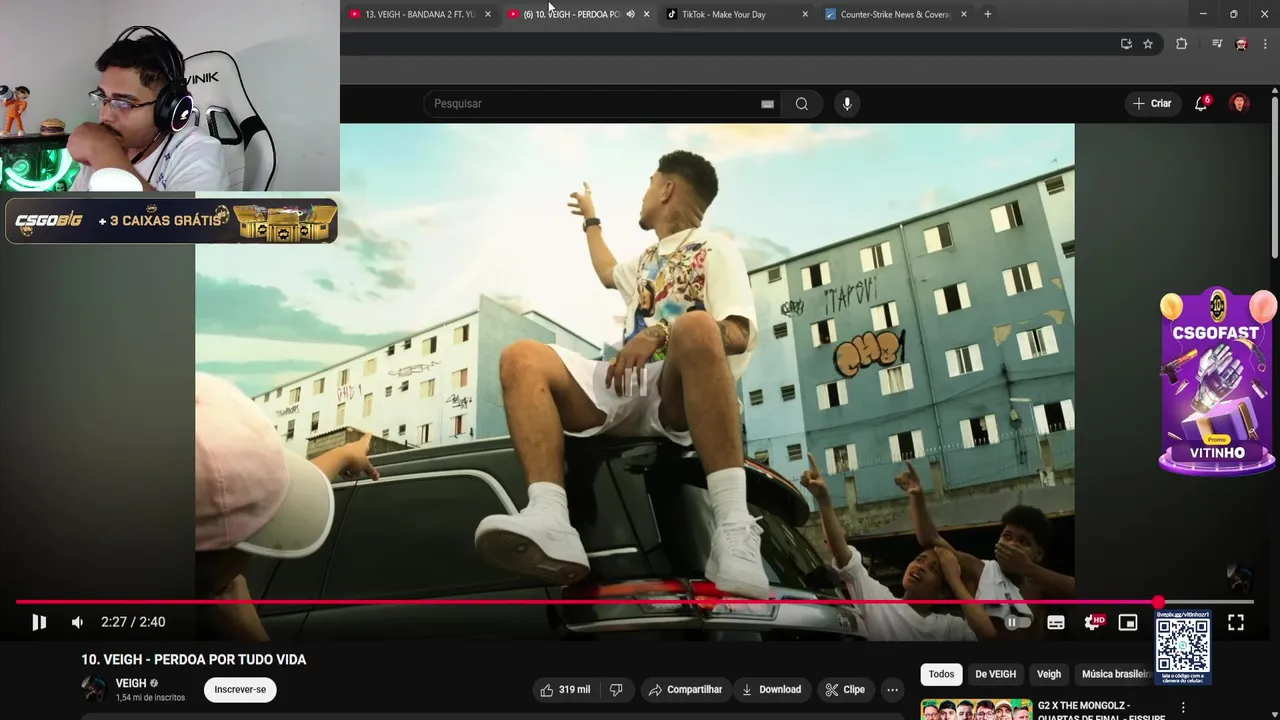This screenshot has height=720, width=1280.
Task: Like the video with 319 mil
Action: point(565,689)
